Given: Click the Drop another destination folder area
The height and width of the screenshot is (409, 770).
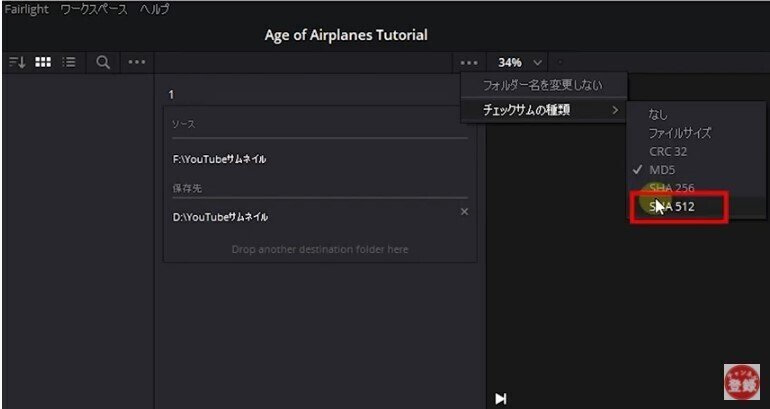Looking at the screenshot, I should click(x=320, y=249).
